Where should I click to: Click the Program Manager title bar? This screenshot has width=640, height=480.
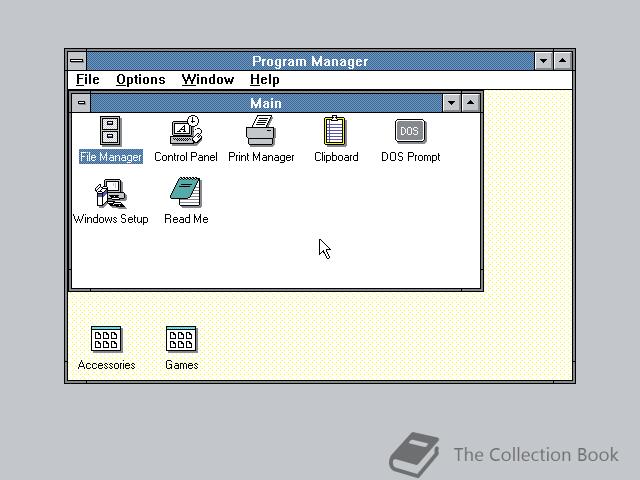click(310, 61)
